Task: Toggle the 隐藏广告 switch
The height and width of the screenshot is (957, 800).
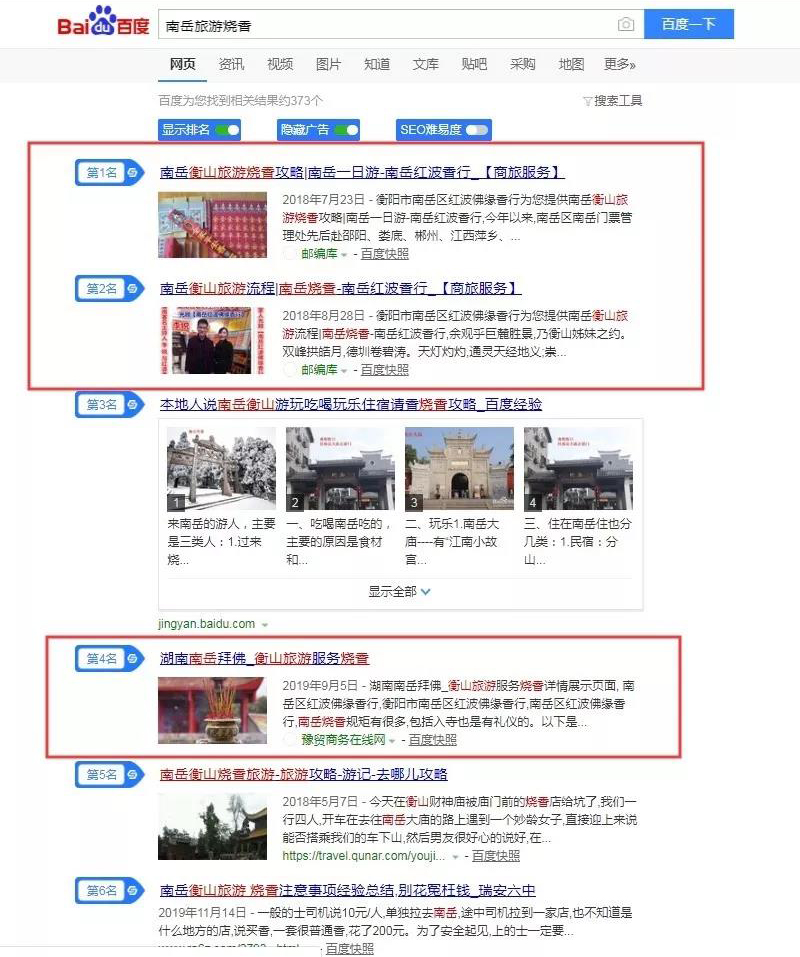Action: [346, 130]
